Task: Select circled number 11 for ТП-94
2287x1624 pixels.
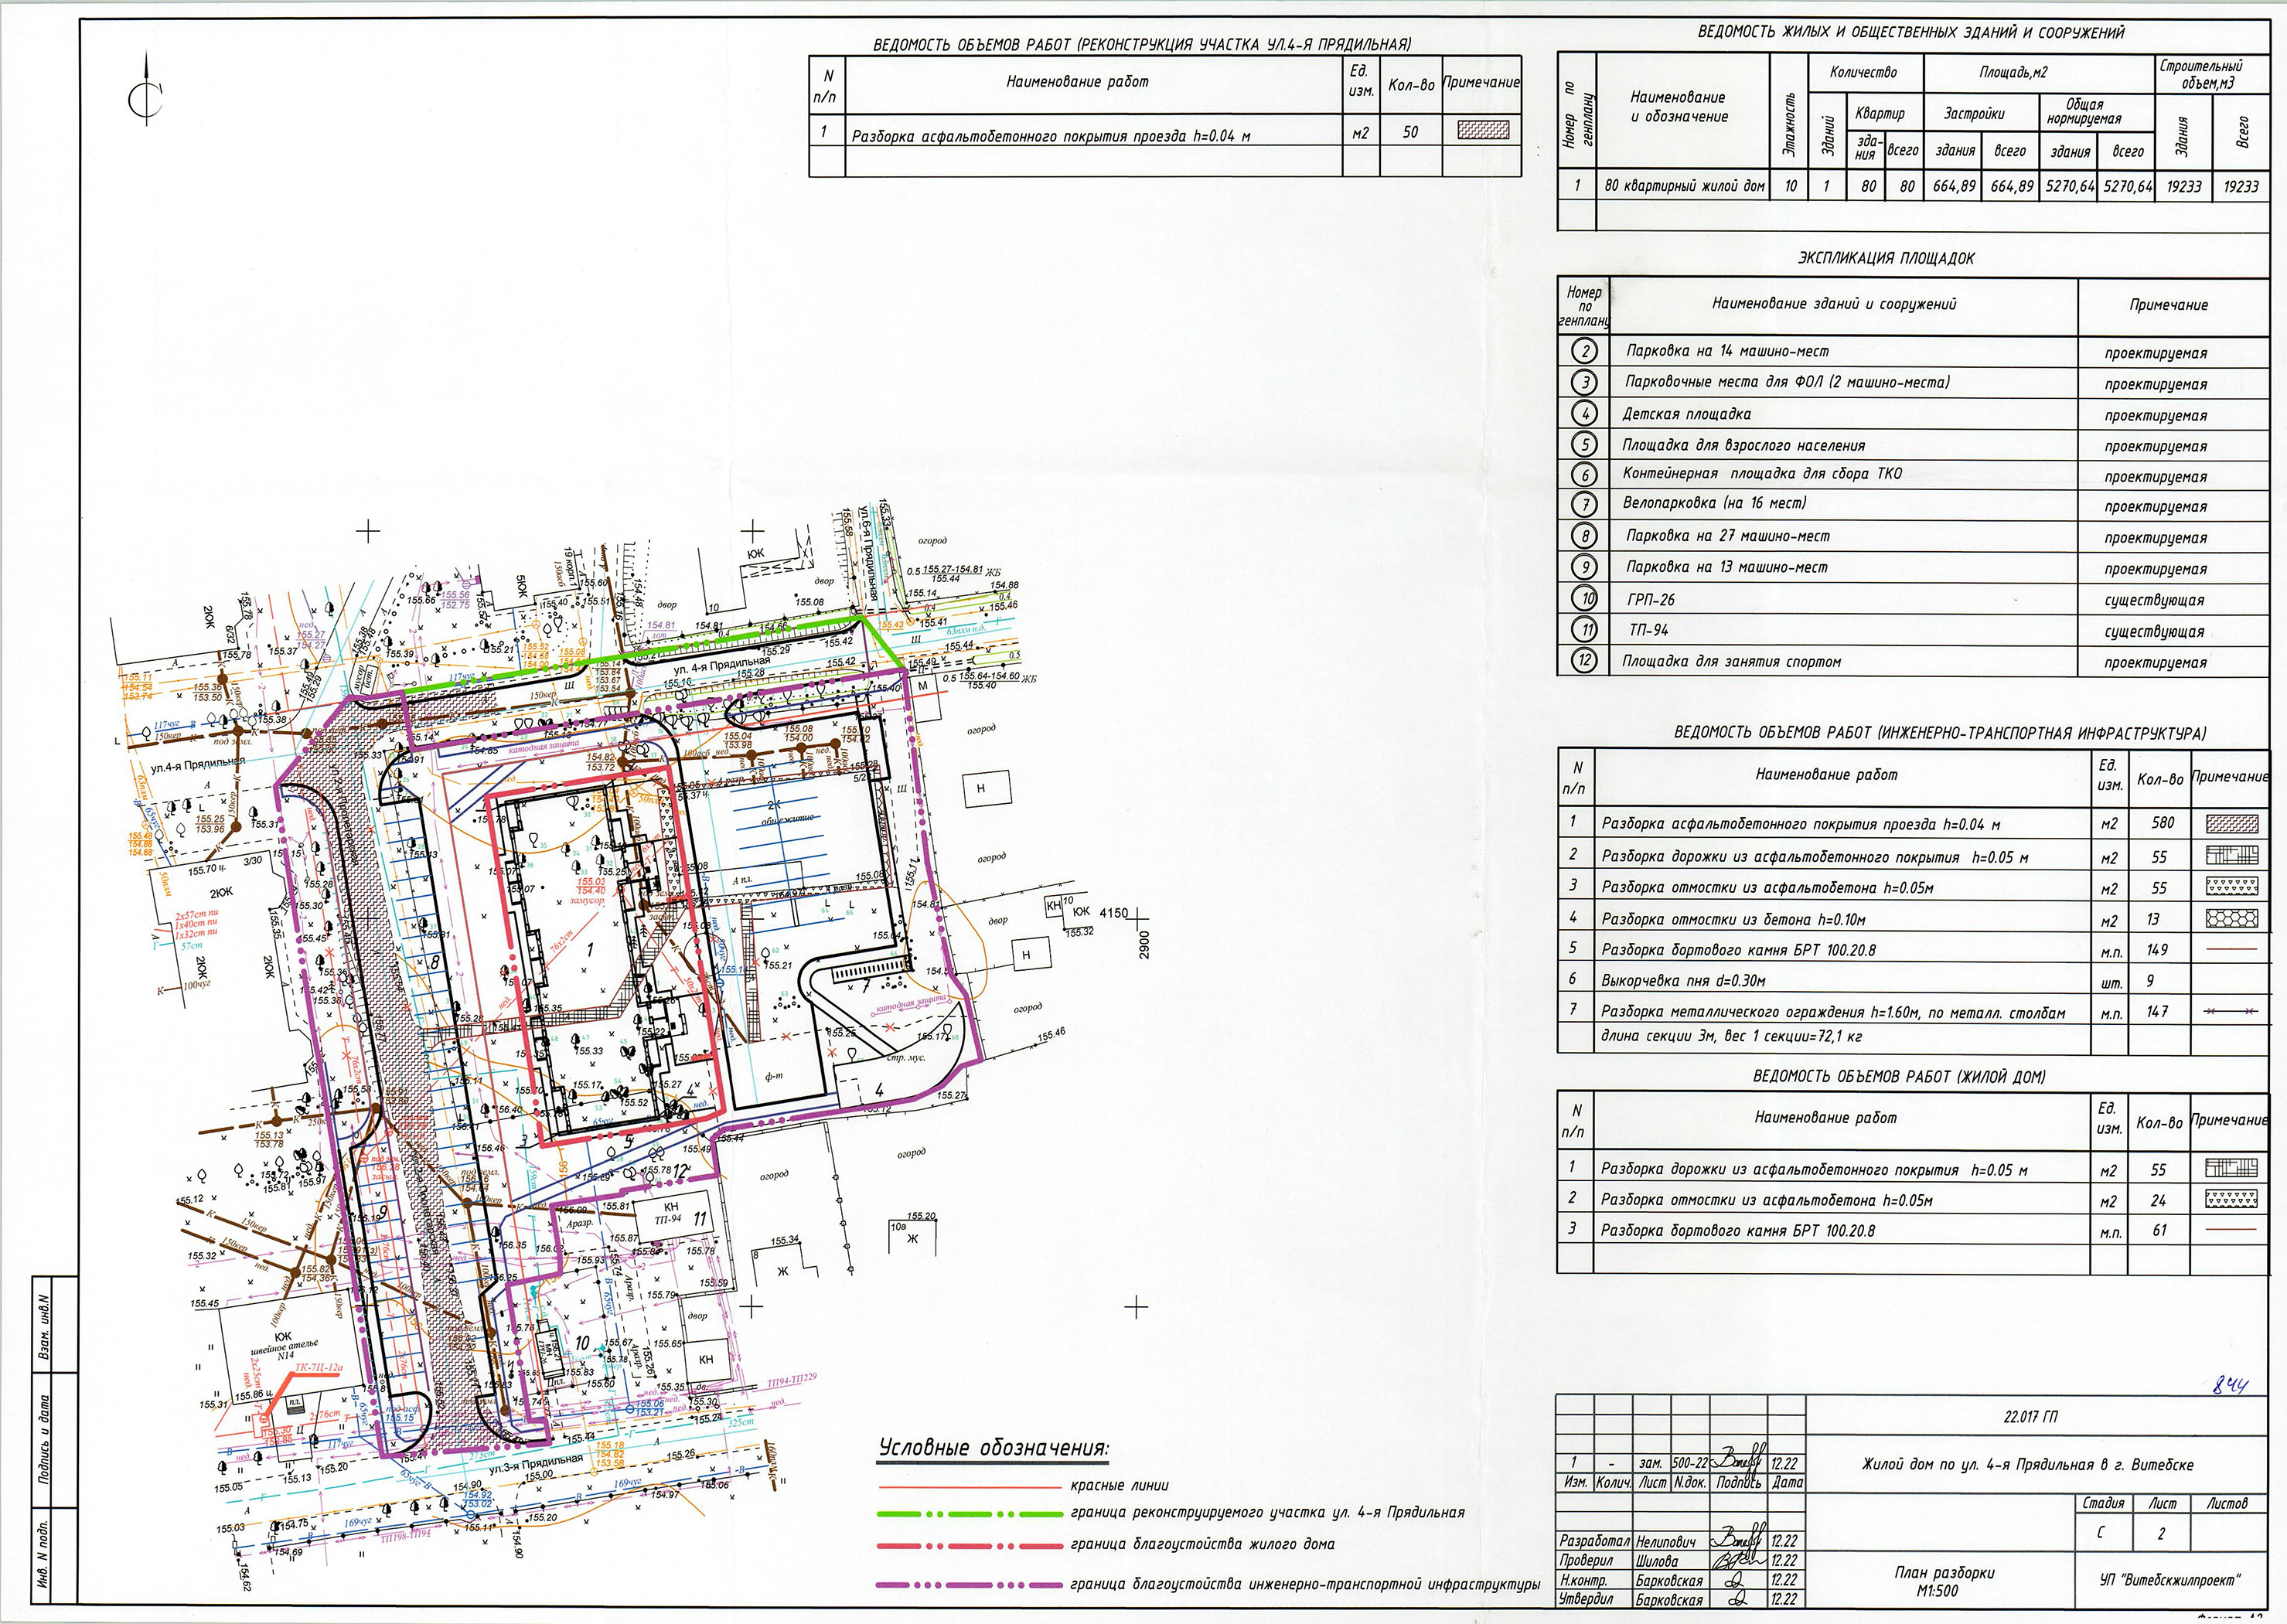Action: click(1585, 630)
